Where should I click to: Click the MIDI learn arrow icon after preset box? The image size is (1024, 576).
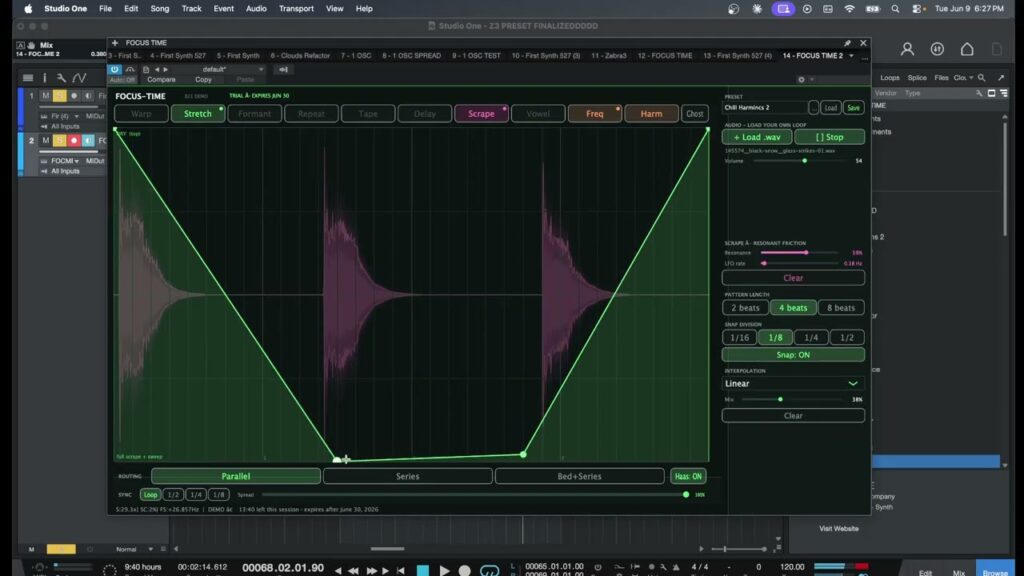click(283, 69)
